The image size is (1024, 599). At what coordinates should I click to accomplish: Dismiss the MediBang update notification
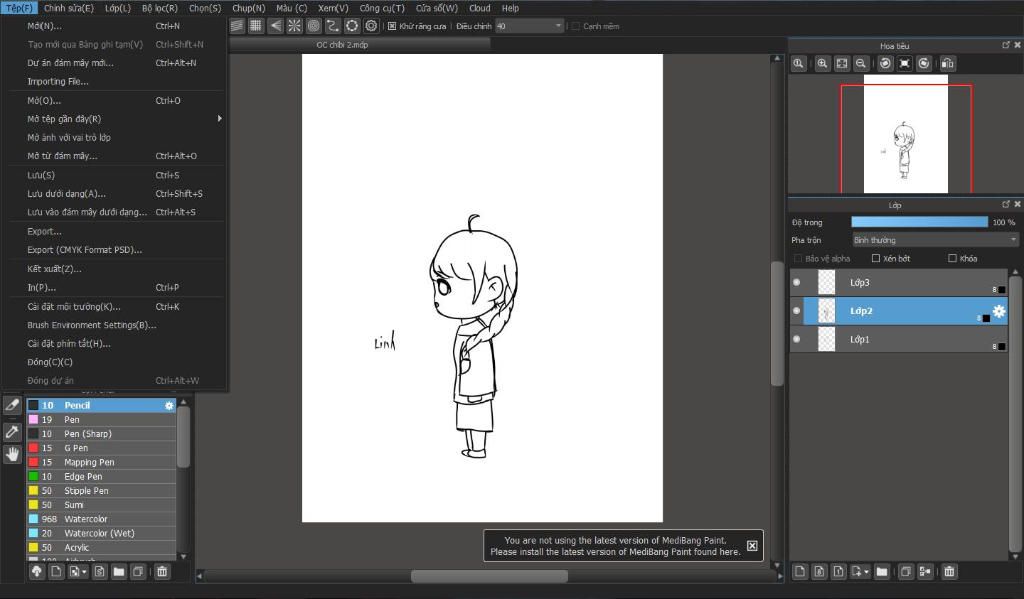752,545
